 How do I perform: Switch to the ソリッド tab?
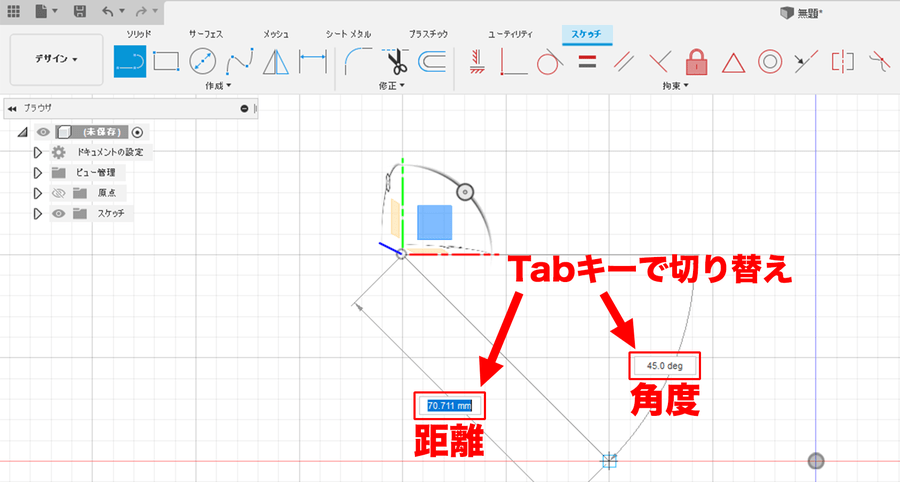pyautogui.click(x=139, y=34)
